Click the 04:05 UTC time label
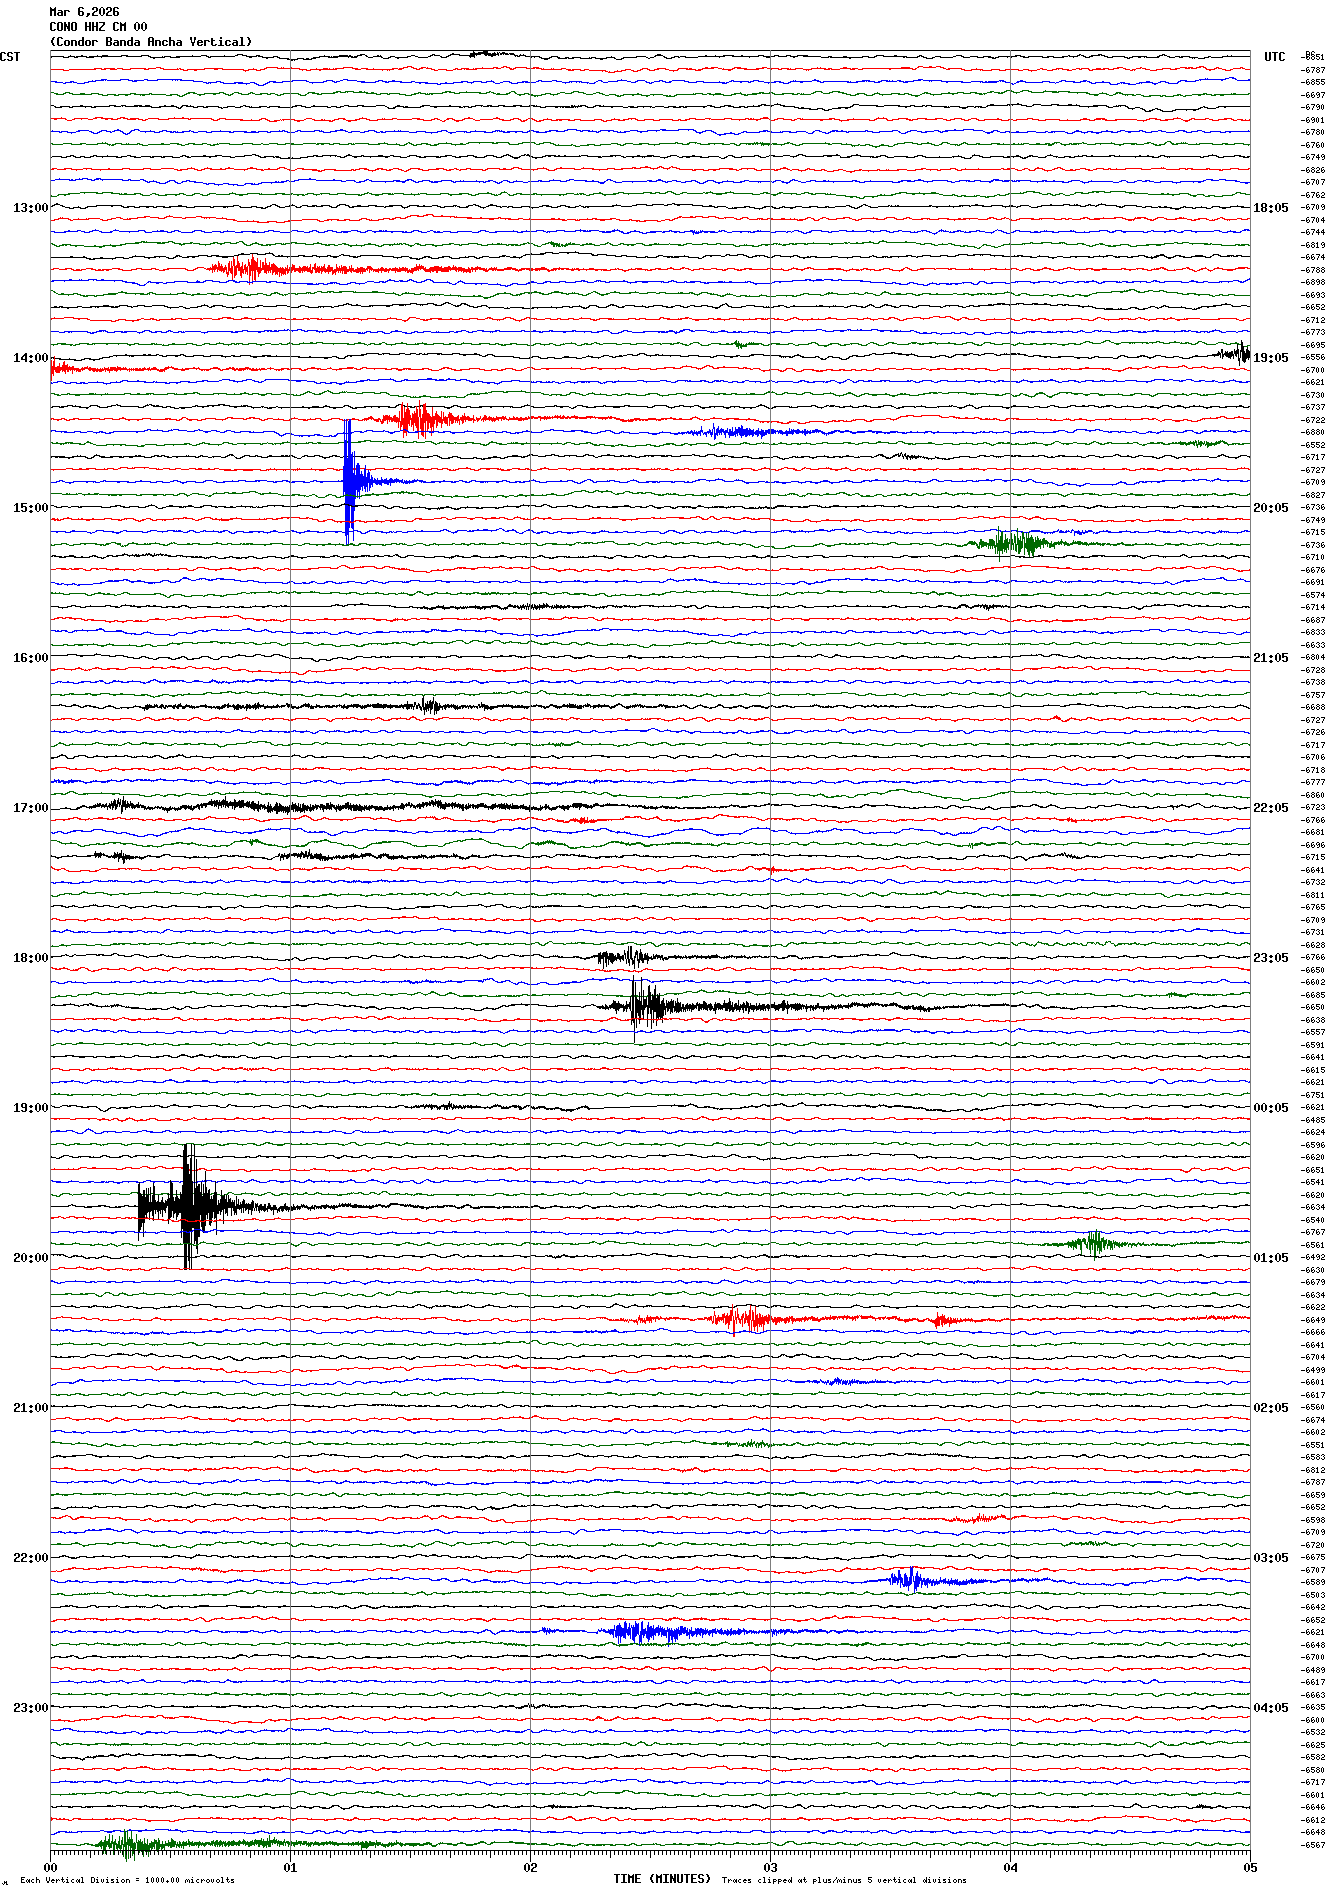Screen dimensions: 1330x1894 (x=1270, y=1708)
